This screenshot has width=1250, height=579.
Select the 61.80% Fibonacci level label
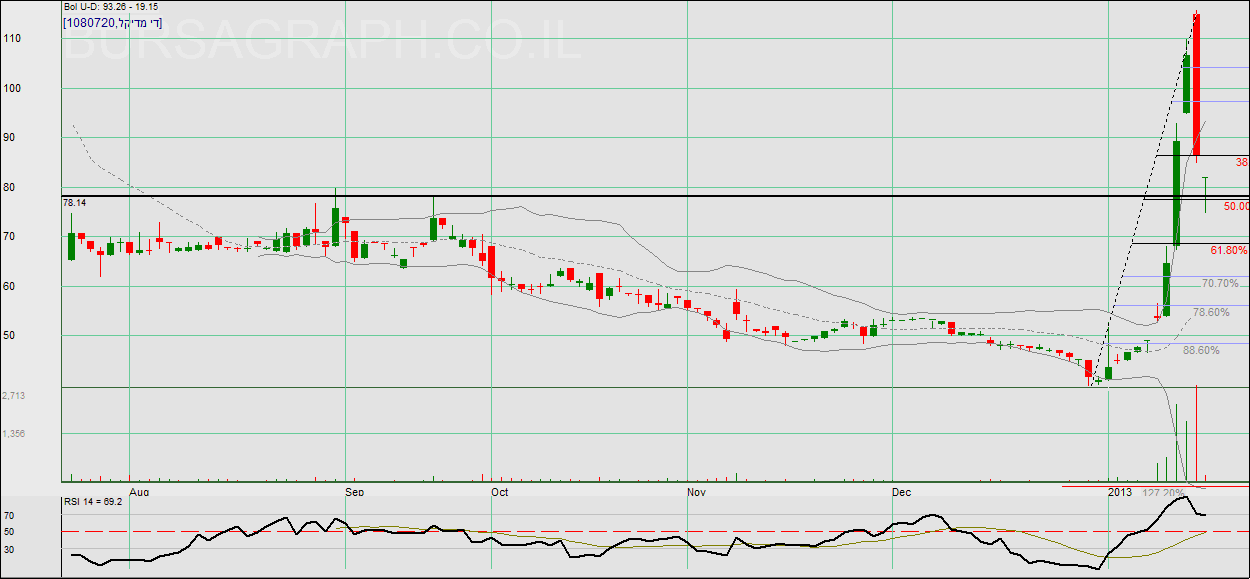[1229, 250]
